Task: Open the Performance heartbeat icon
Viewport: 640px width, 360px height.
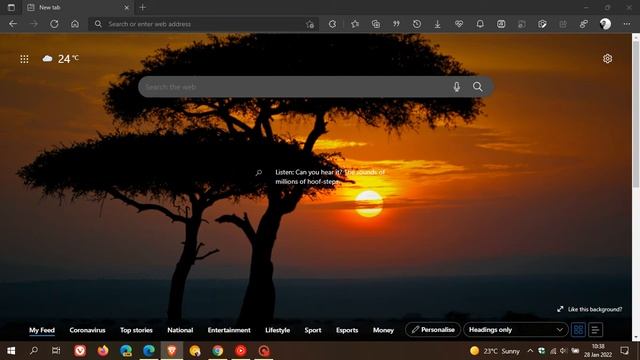Action: tap(459, 24)
